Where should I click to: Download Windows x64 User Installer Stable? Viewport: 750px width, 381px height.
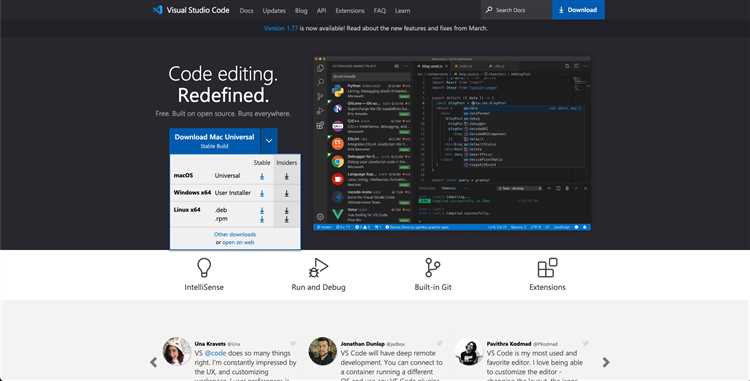[x=262, y=193]
